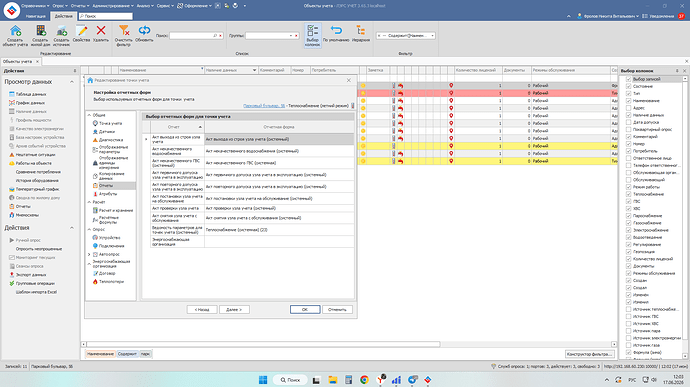Expand Автоопрос node in dialog tree

(89, 254)
